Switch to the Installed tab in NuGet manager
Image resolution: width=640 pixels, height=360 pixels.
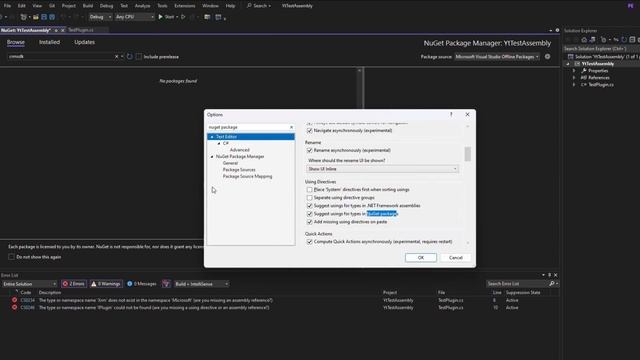(x=49, y=42)
